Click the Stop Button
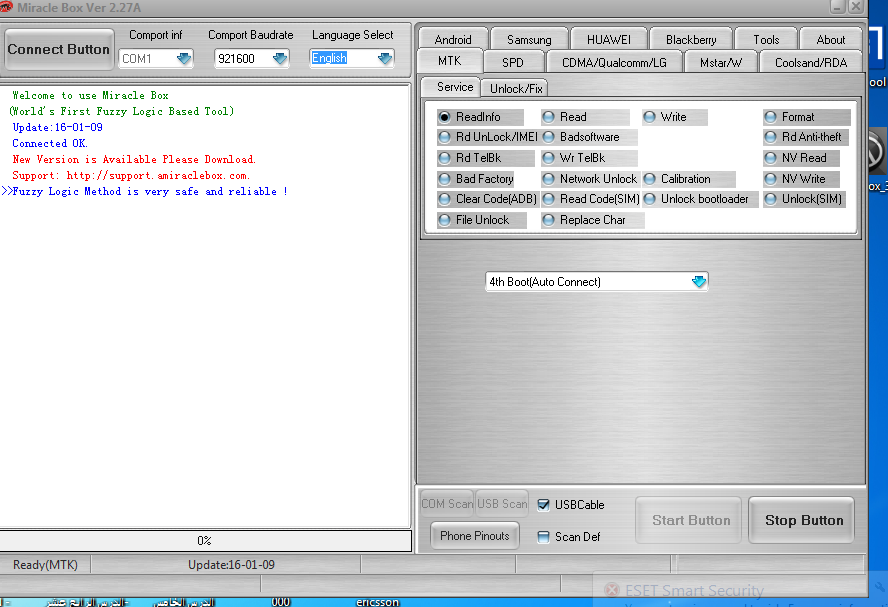This screenshot has height=607, width=888. (x=802, y=520)
